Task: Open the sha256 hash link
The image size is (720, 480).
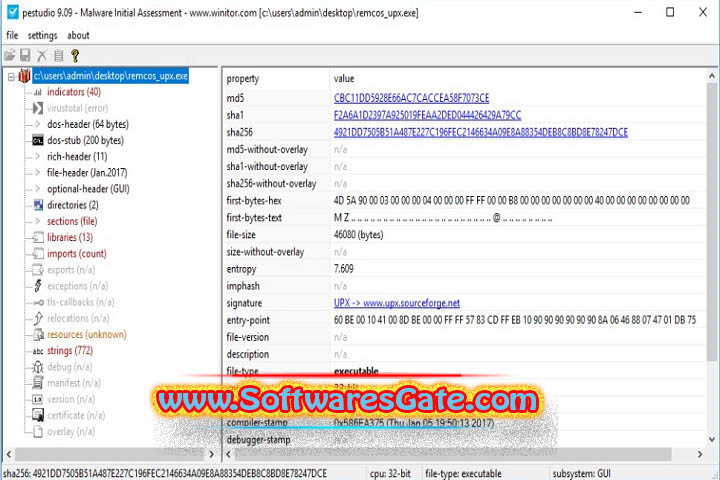Action: (x=480, y=132)
